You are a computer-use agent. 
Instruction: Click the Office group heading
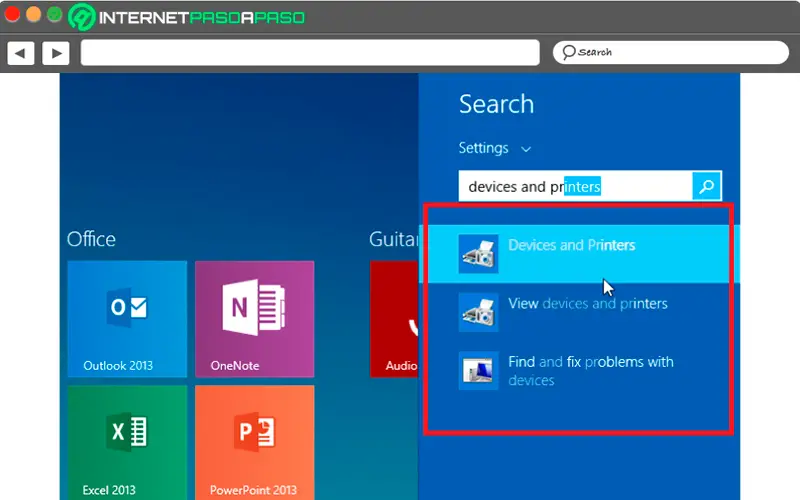[x=91, y=239]
